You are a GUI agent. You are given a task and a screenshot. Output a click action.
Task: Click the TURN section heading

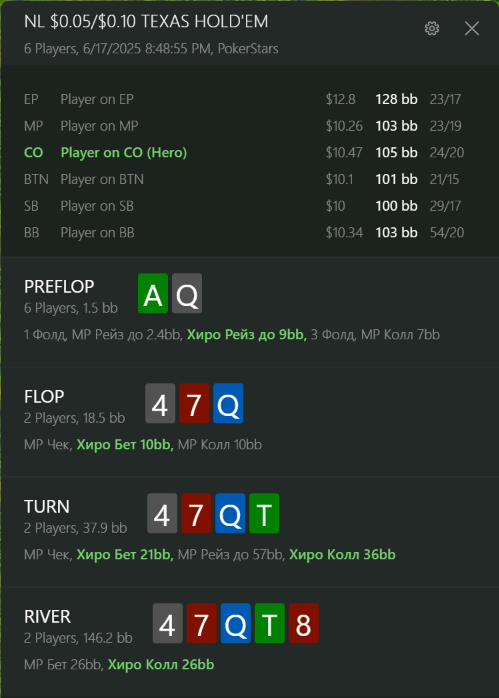(x=47, y=507)
